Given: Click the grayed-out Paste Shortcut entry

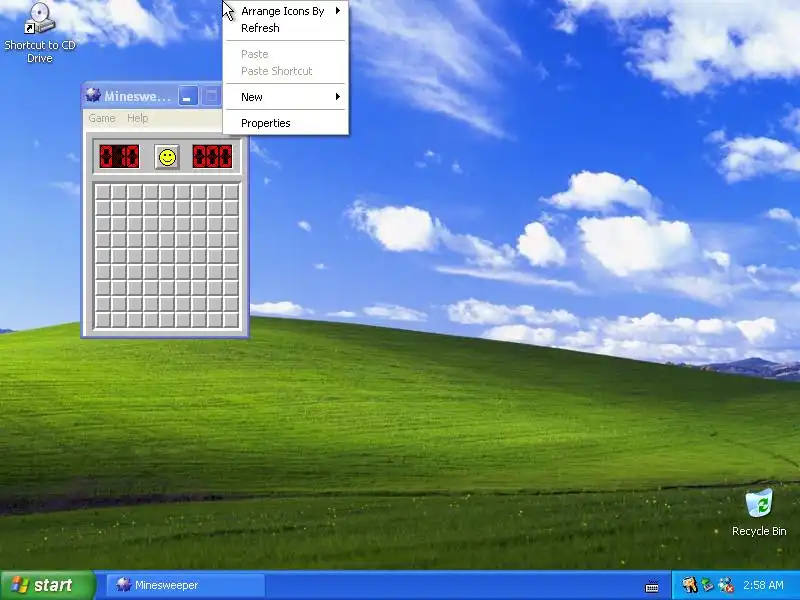Looking at the screenshot, I should (x=286, y=71).
